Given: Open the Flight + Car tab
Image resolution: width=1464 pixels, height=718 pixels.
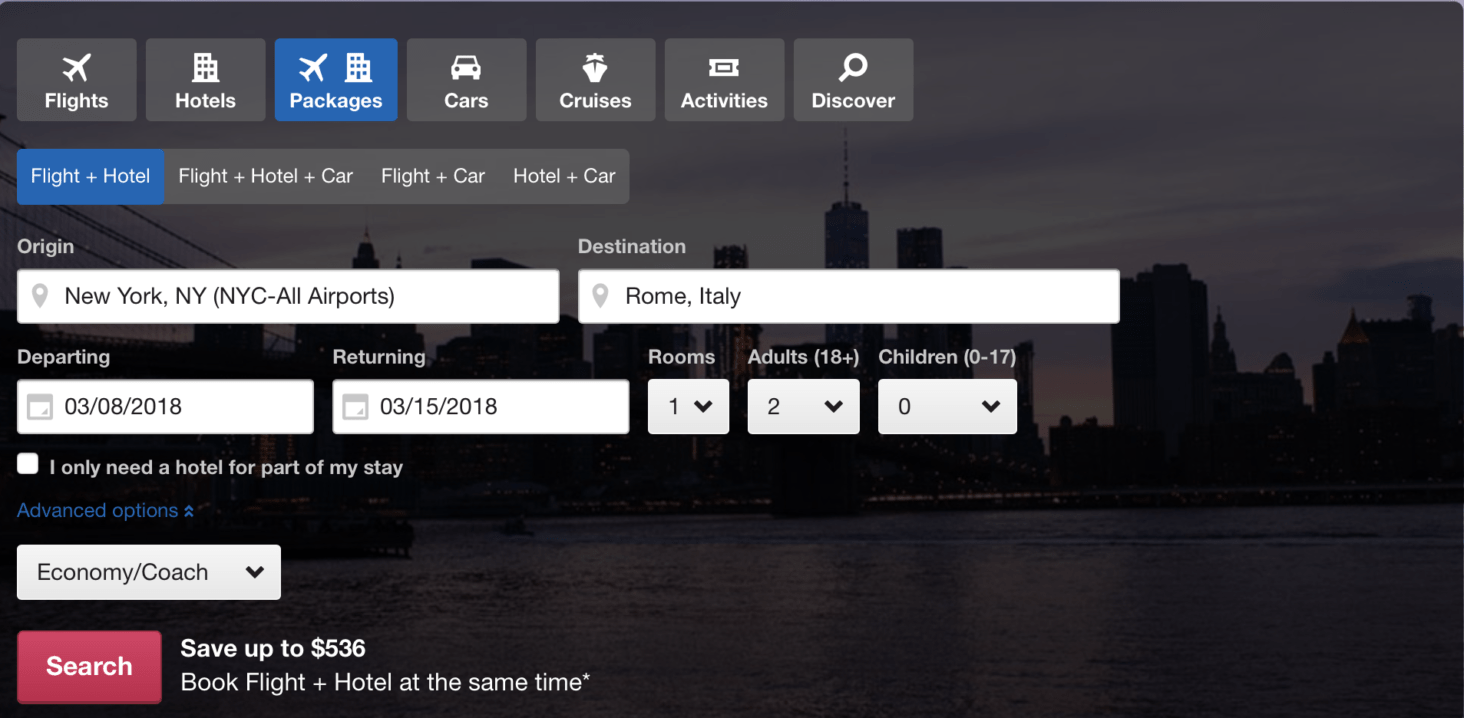Looking at the screenshot, I should click(432, 176).
